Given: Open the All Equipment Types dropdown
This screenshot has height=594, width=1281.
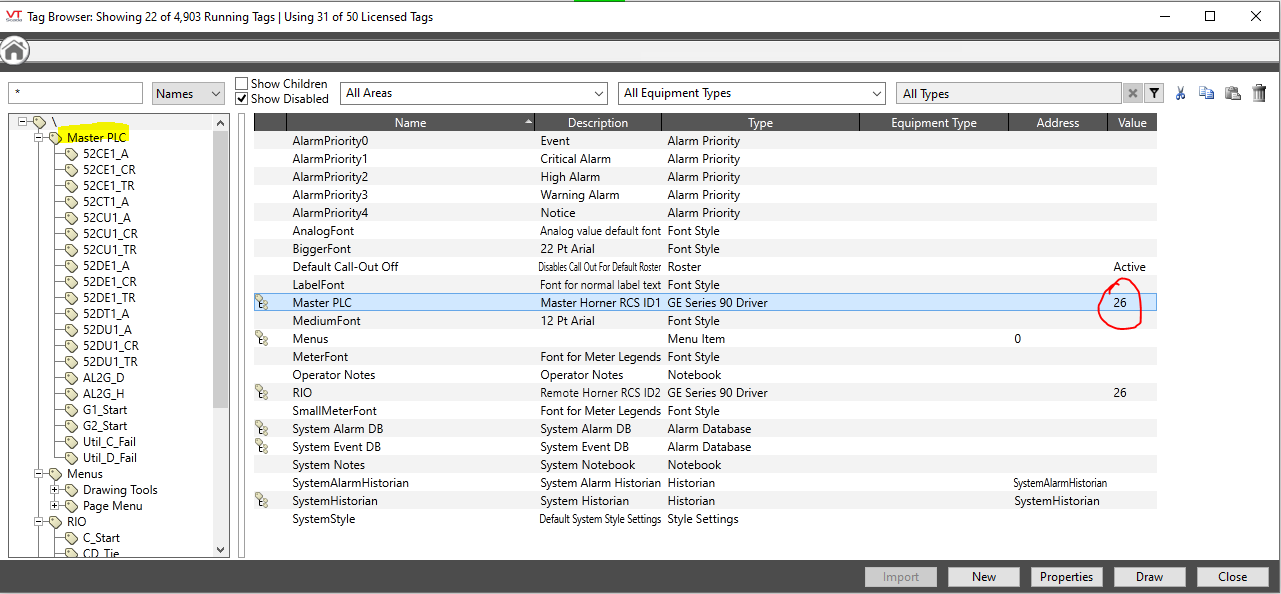Looking at the screenshot, I should click(x=752, y=93).
